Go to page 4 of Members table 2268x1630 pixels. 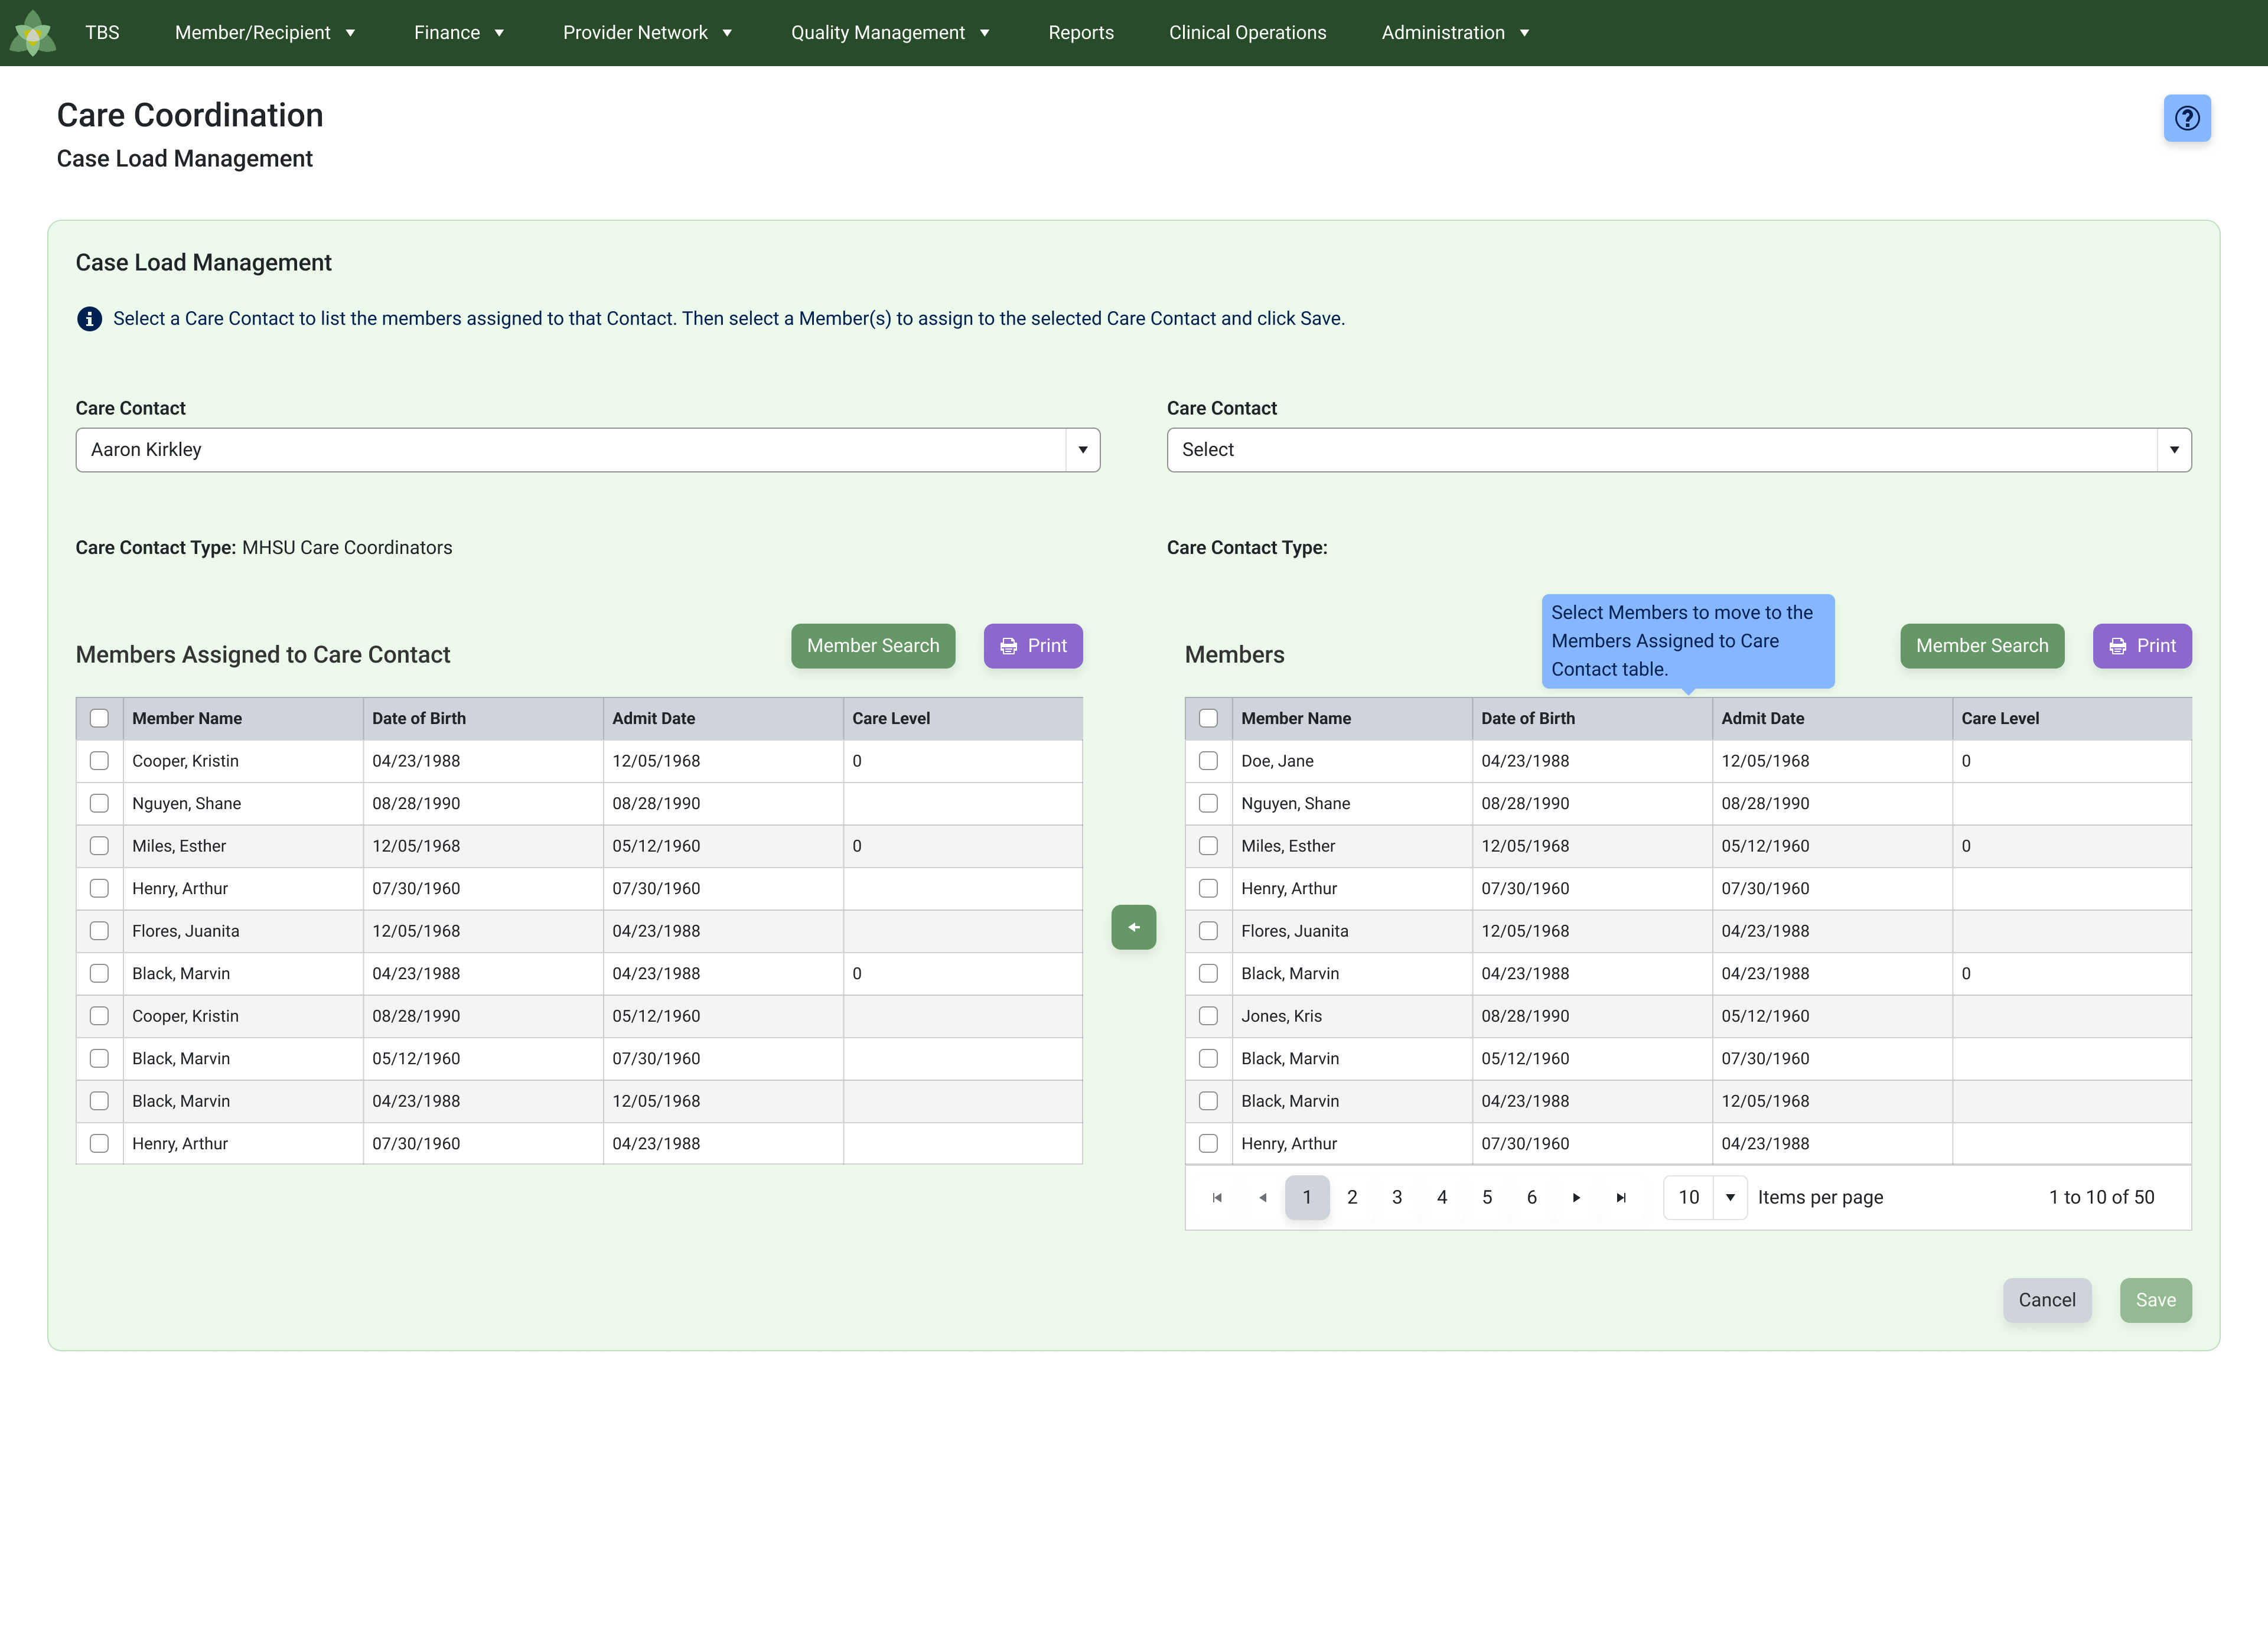(x=1442, y=1197)
